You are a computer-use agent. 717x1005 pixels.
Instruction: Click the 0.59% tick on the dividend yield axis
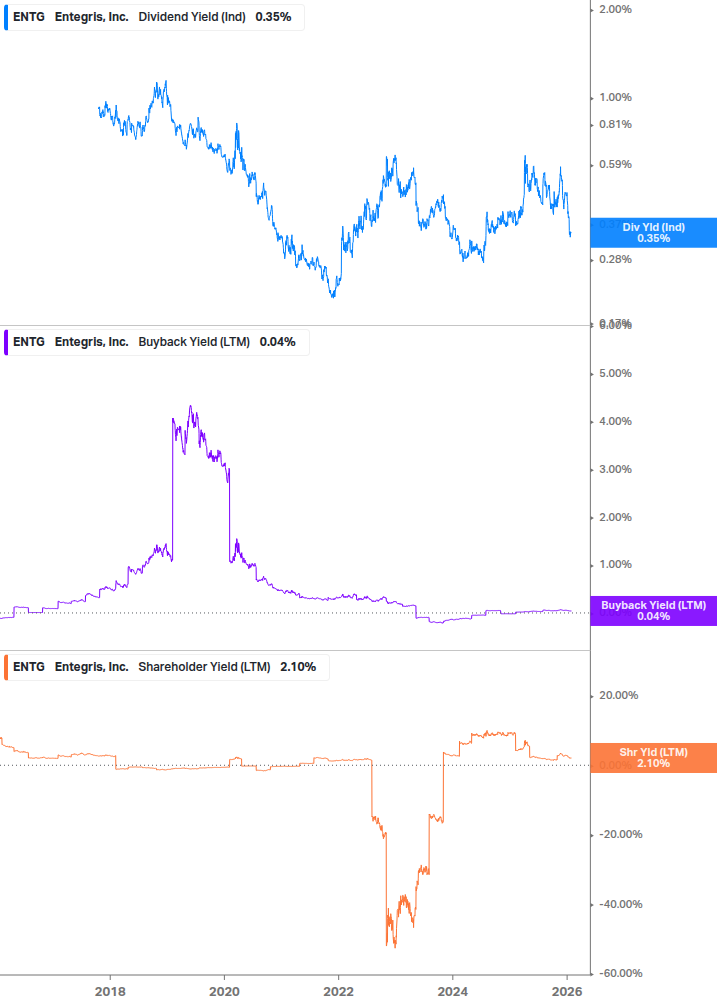[x=615, y=165]
